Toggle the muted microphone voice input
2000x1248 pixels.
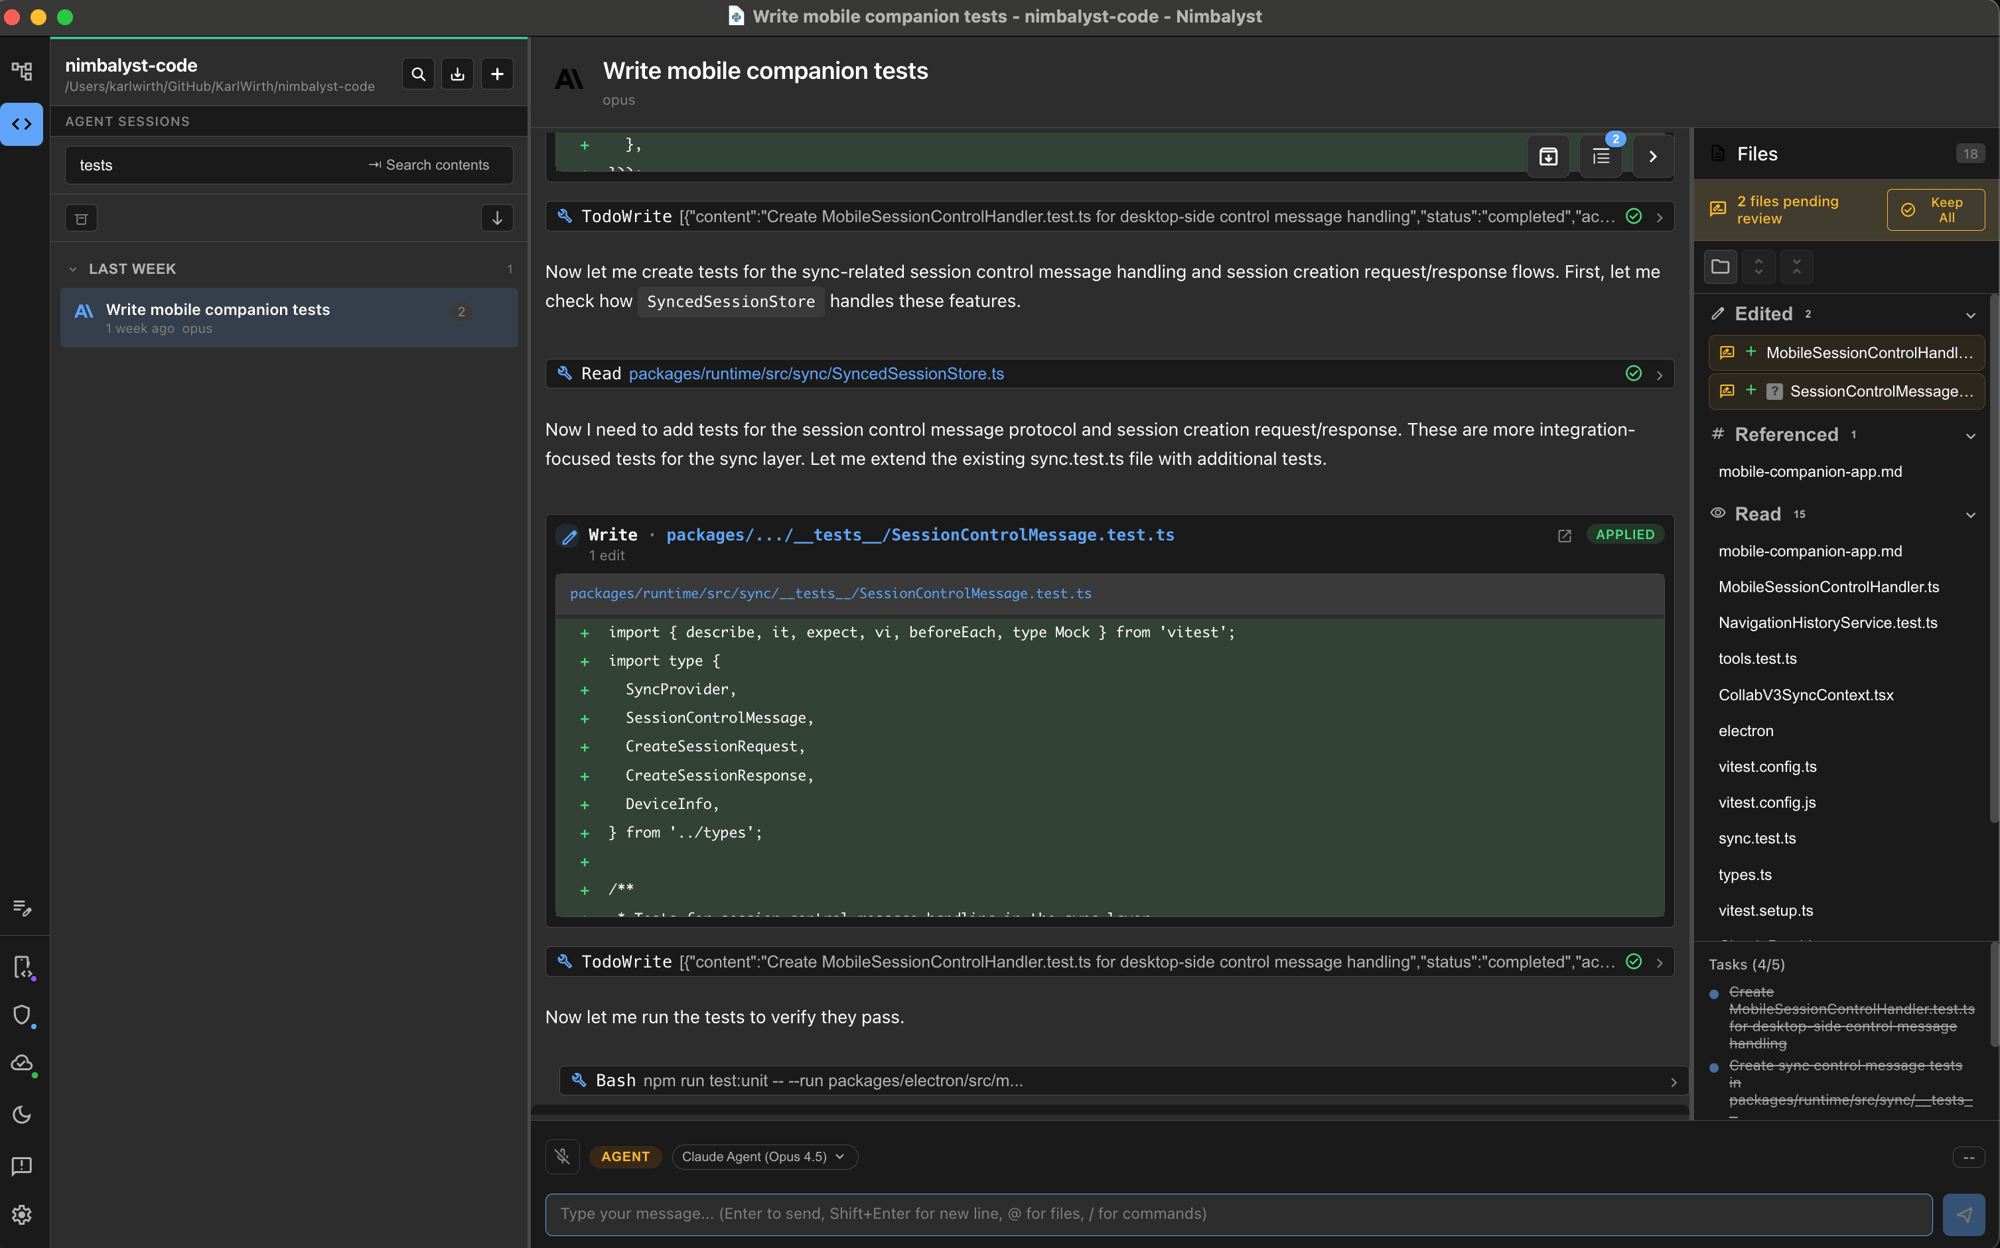pyautogui.click(x=563, y=1157)
